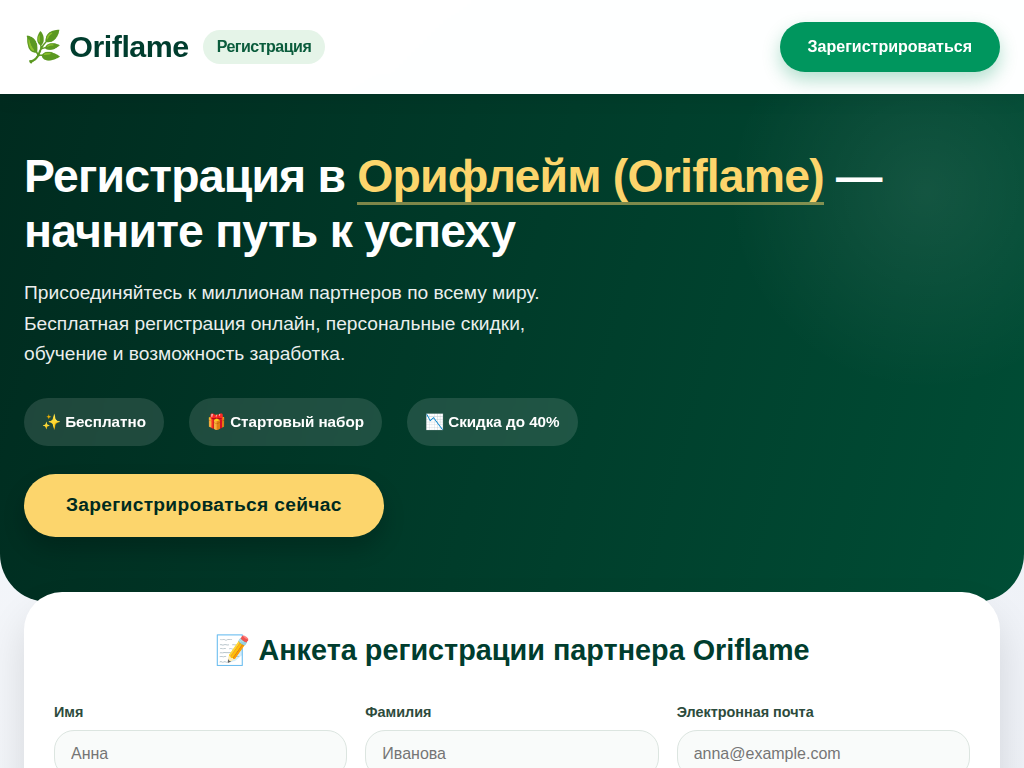This screenshot has width=1024, height=768.
Task: Click the 'начните путь к успеху' headline text
Action: click(x=270, y=232)
